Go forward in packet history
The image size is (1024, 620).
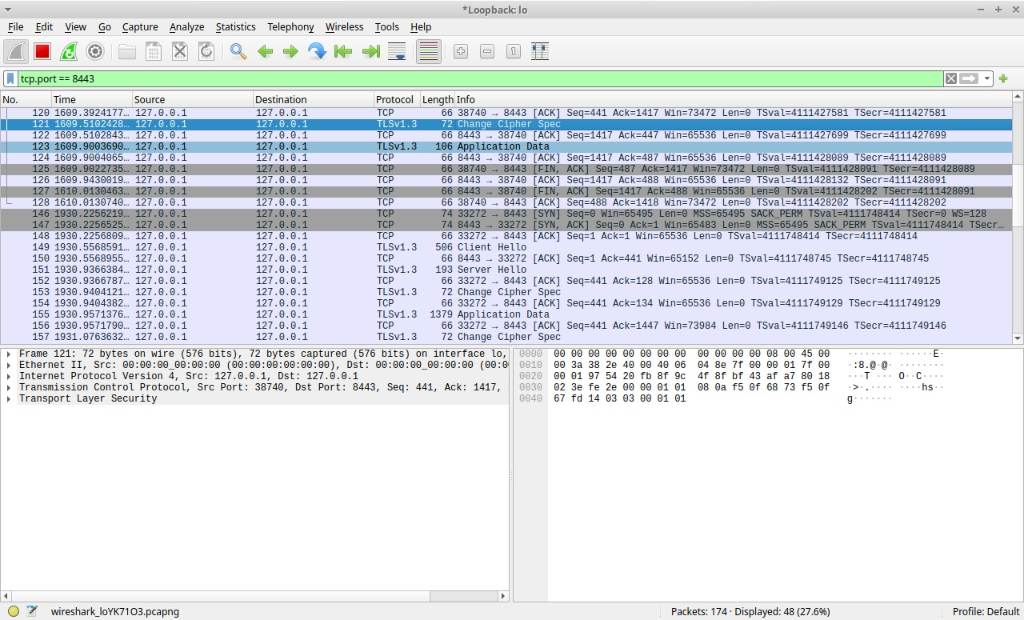click(291, 52)
